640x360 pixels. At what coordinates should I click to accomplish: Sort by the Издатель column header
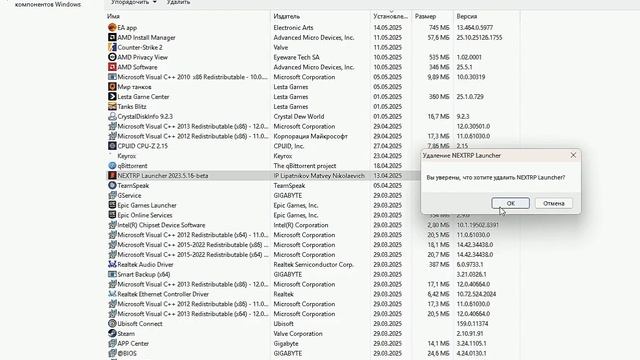[x=287, y=16]
